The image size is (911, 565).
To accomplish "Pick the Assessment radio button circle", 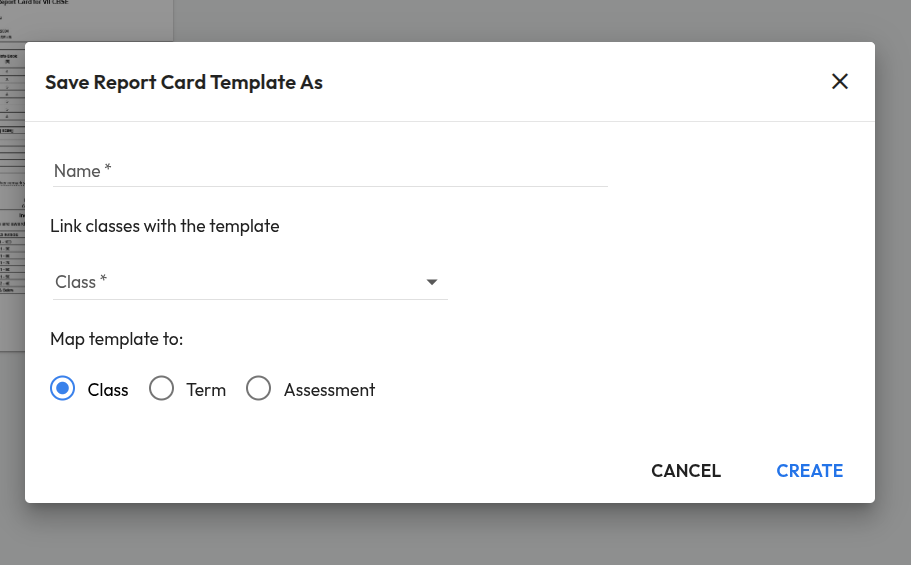I will (x=259, y=389).
